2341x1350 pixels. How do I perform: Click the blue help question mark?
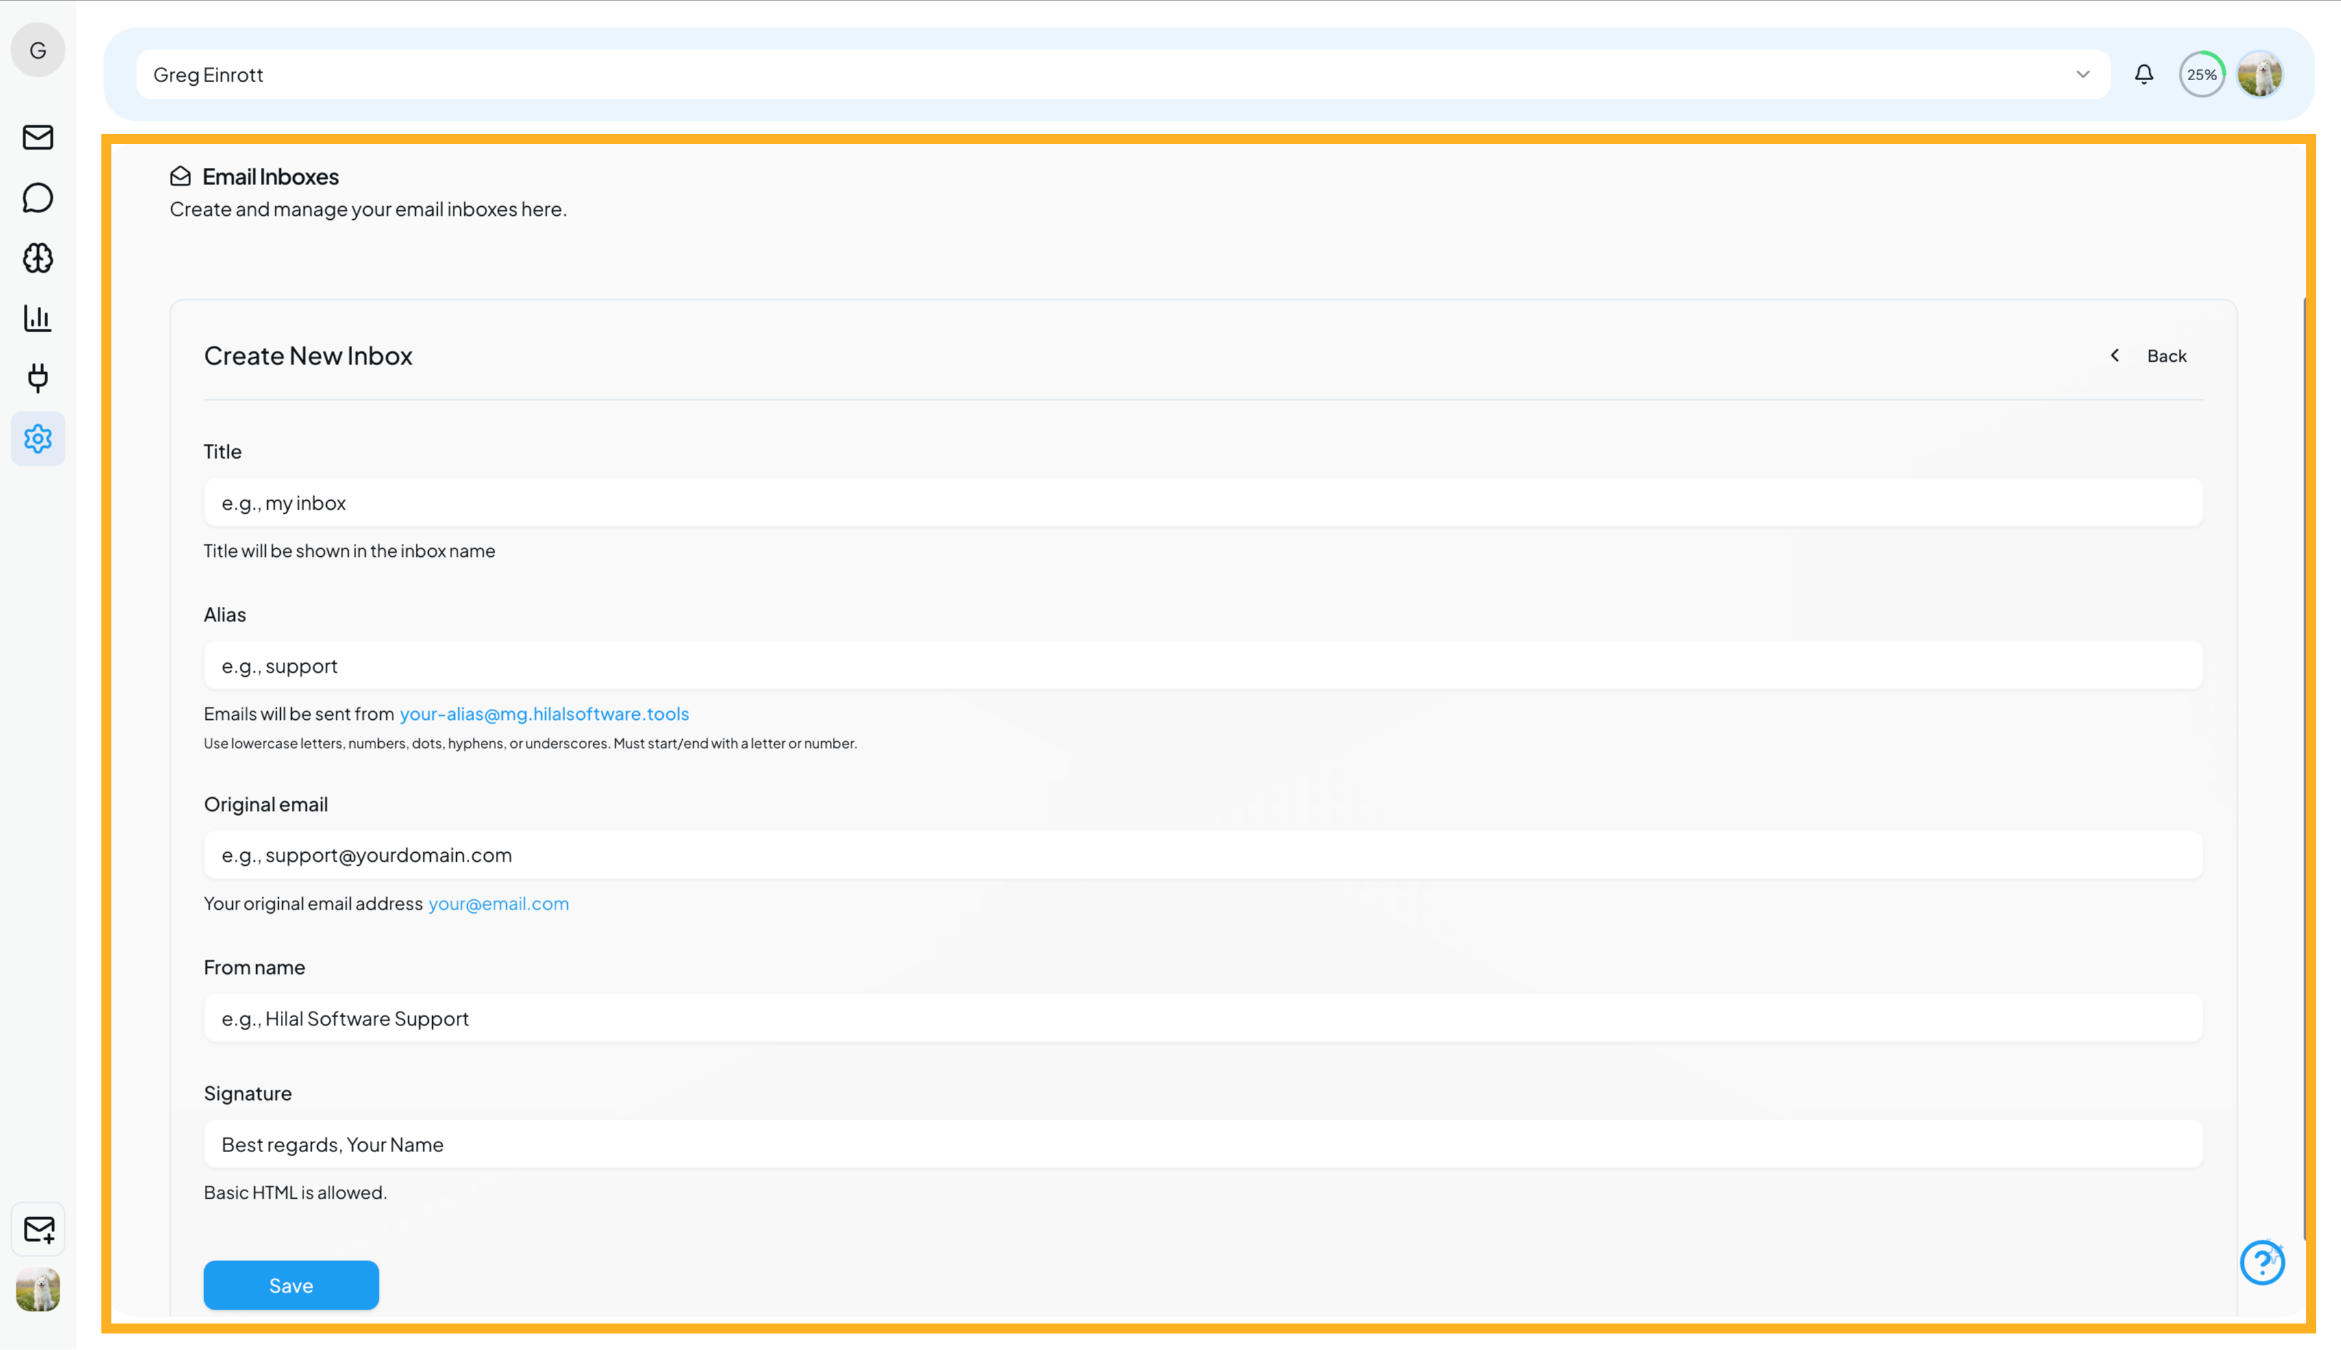click(x=2262, y=1263)
